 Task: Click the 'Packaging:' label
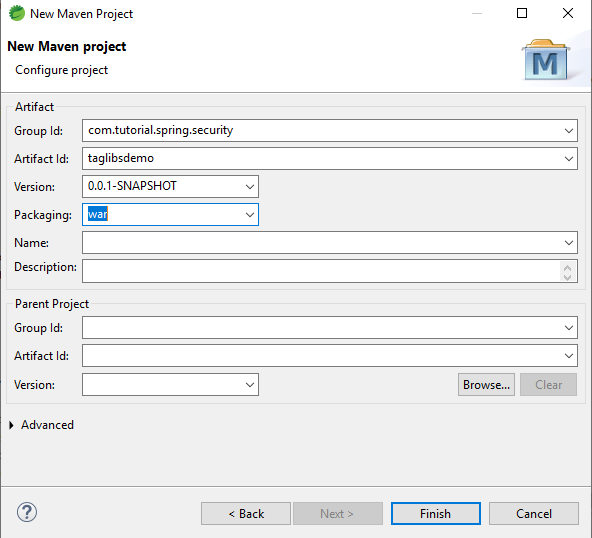43,215
